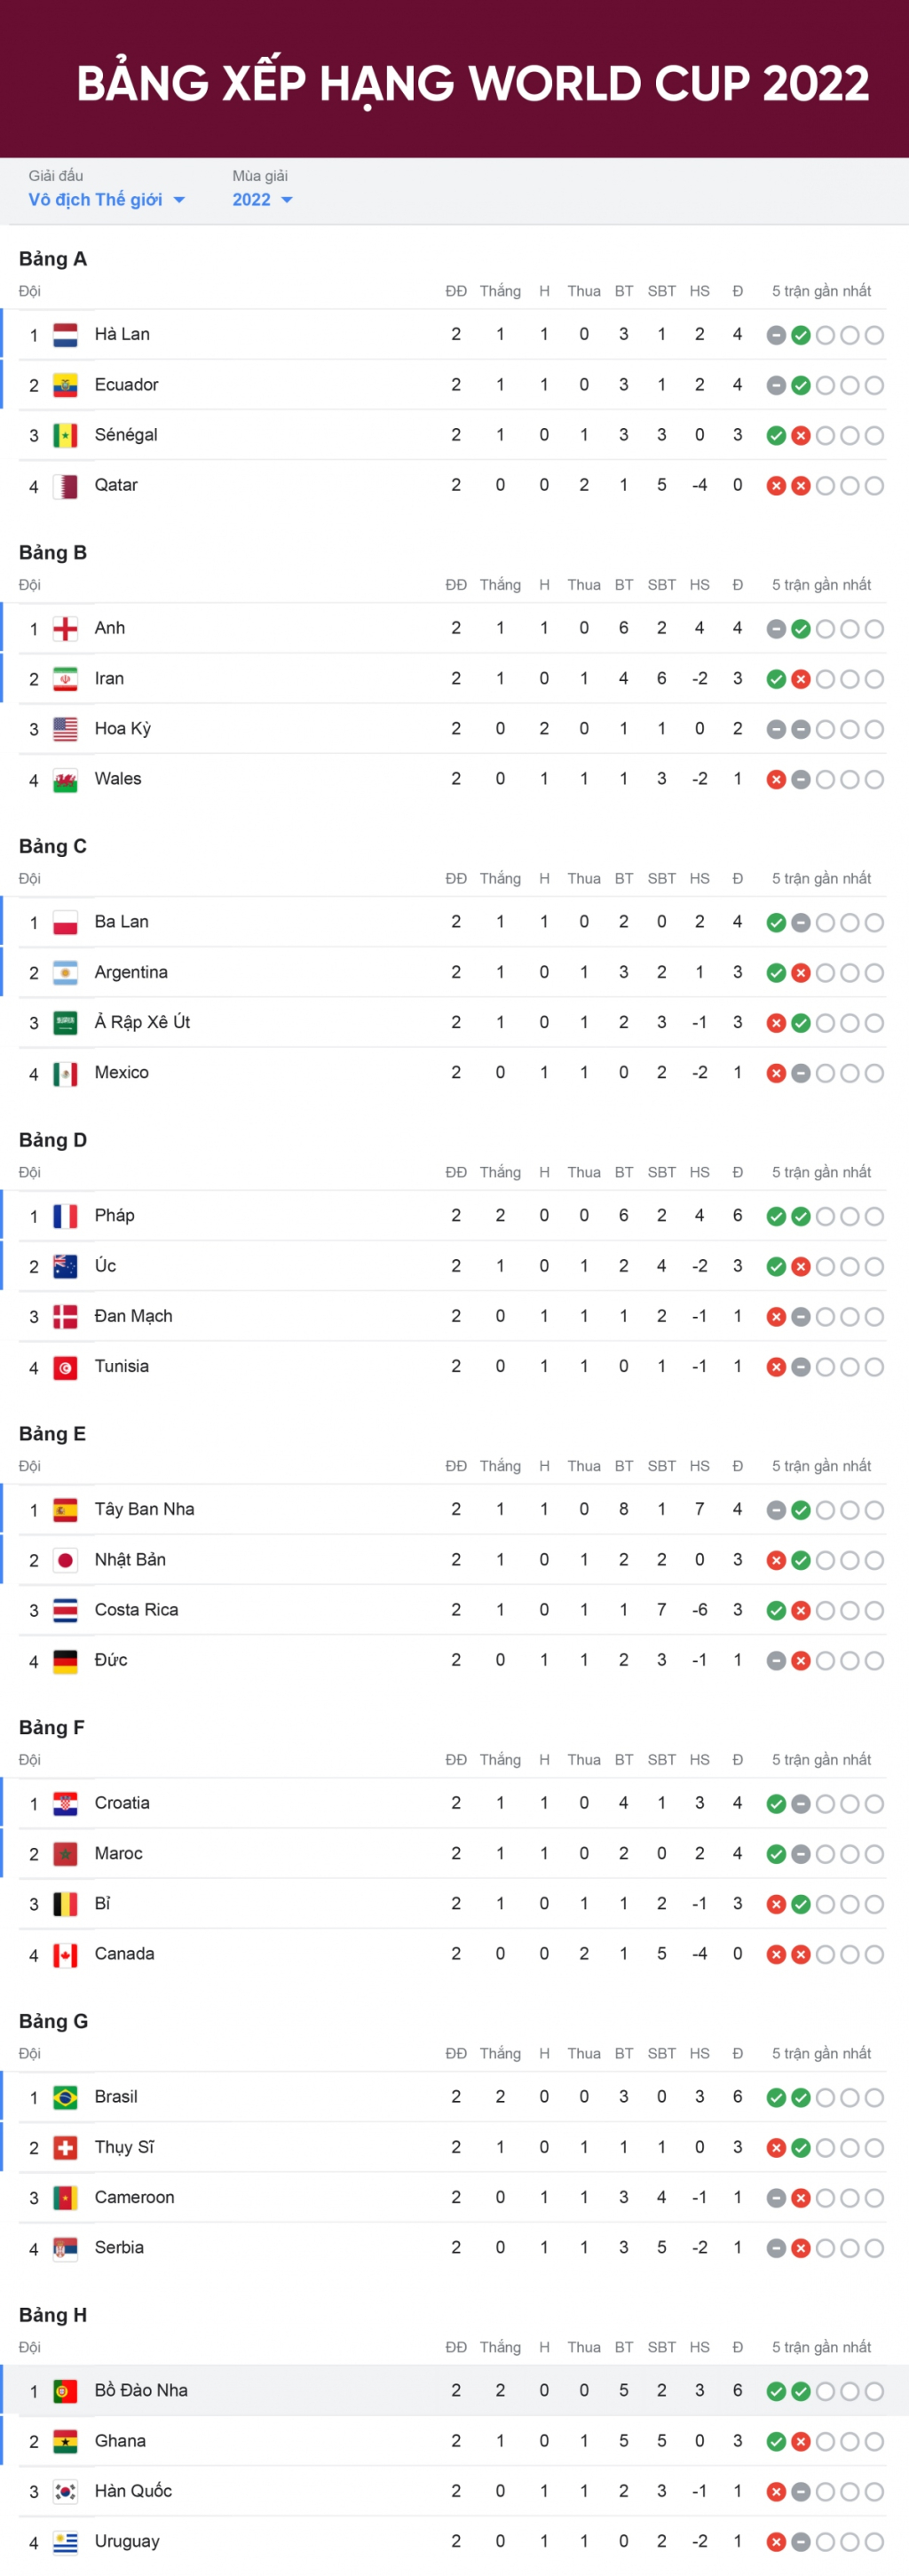Click the England flag next to Anh
The height and width of the screenshot is (2576, 909).
(x=65, y=629)
